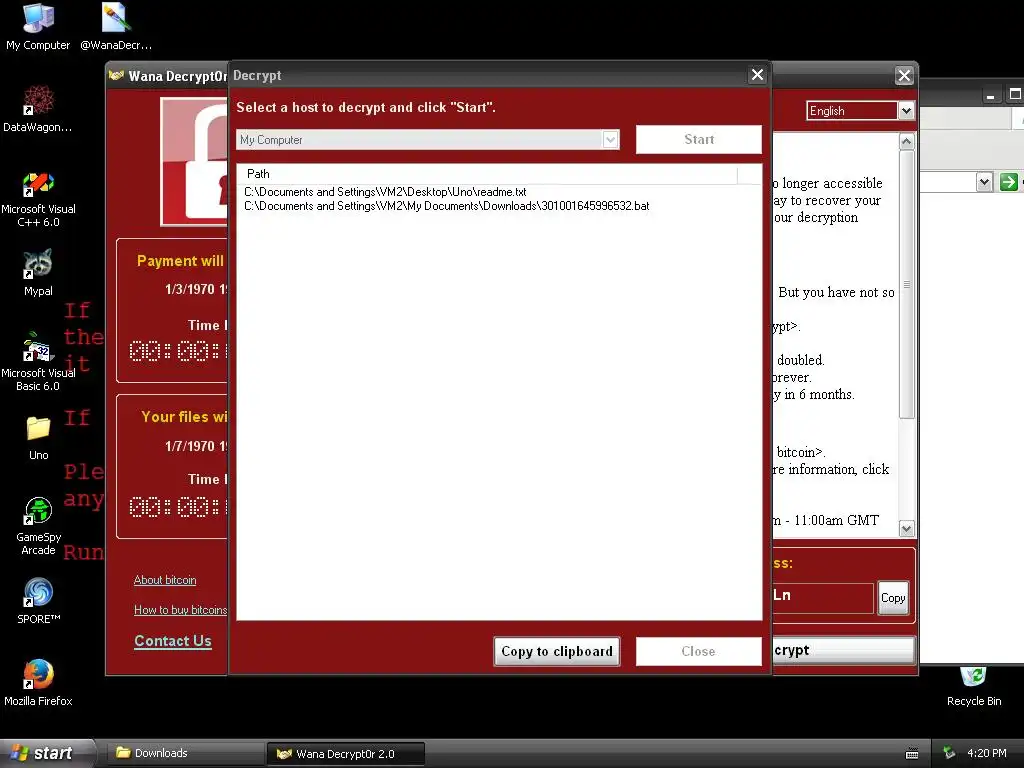Click the Copy button beside bitcoin address
The image size is (1024, 768).
point(893,598)
